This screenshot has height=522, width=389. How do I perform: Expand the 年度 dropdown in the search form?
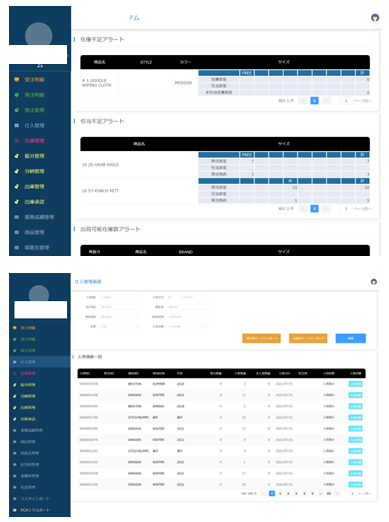[x=119, y=327]
